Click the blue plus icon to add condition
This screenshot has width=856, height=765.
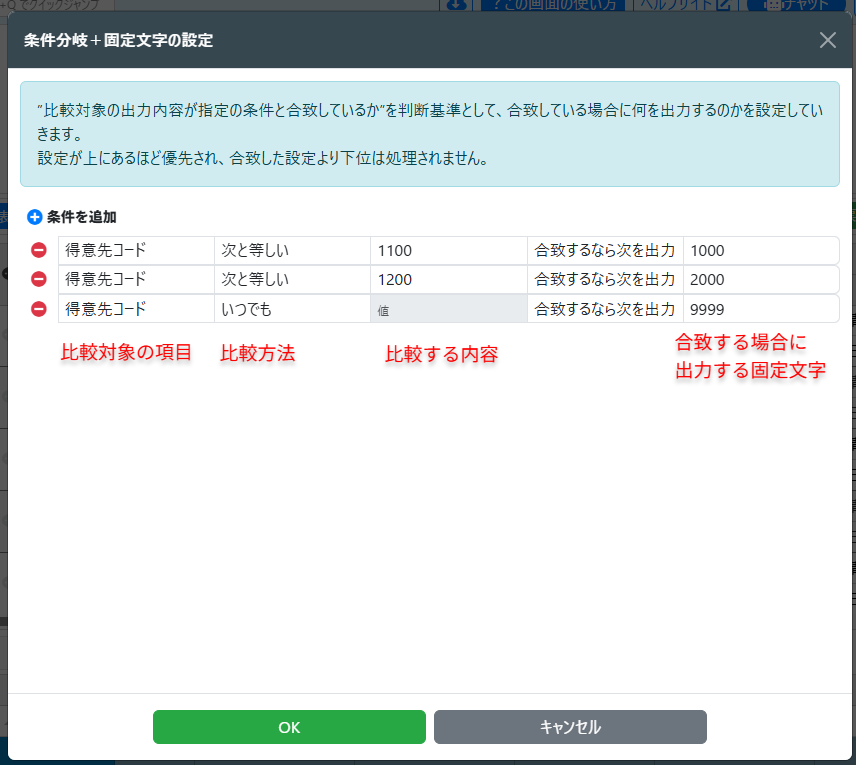tap(35, 216)
